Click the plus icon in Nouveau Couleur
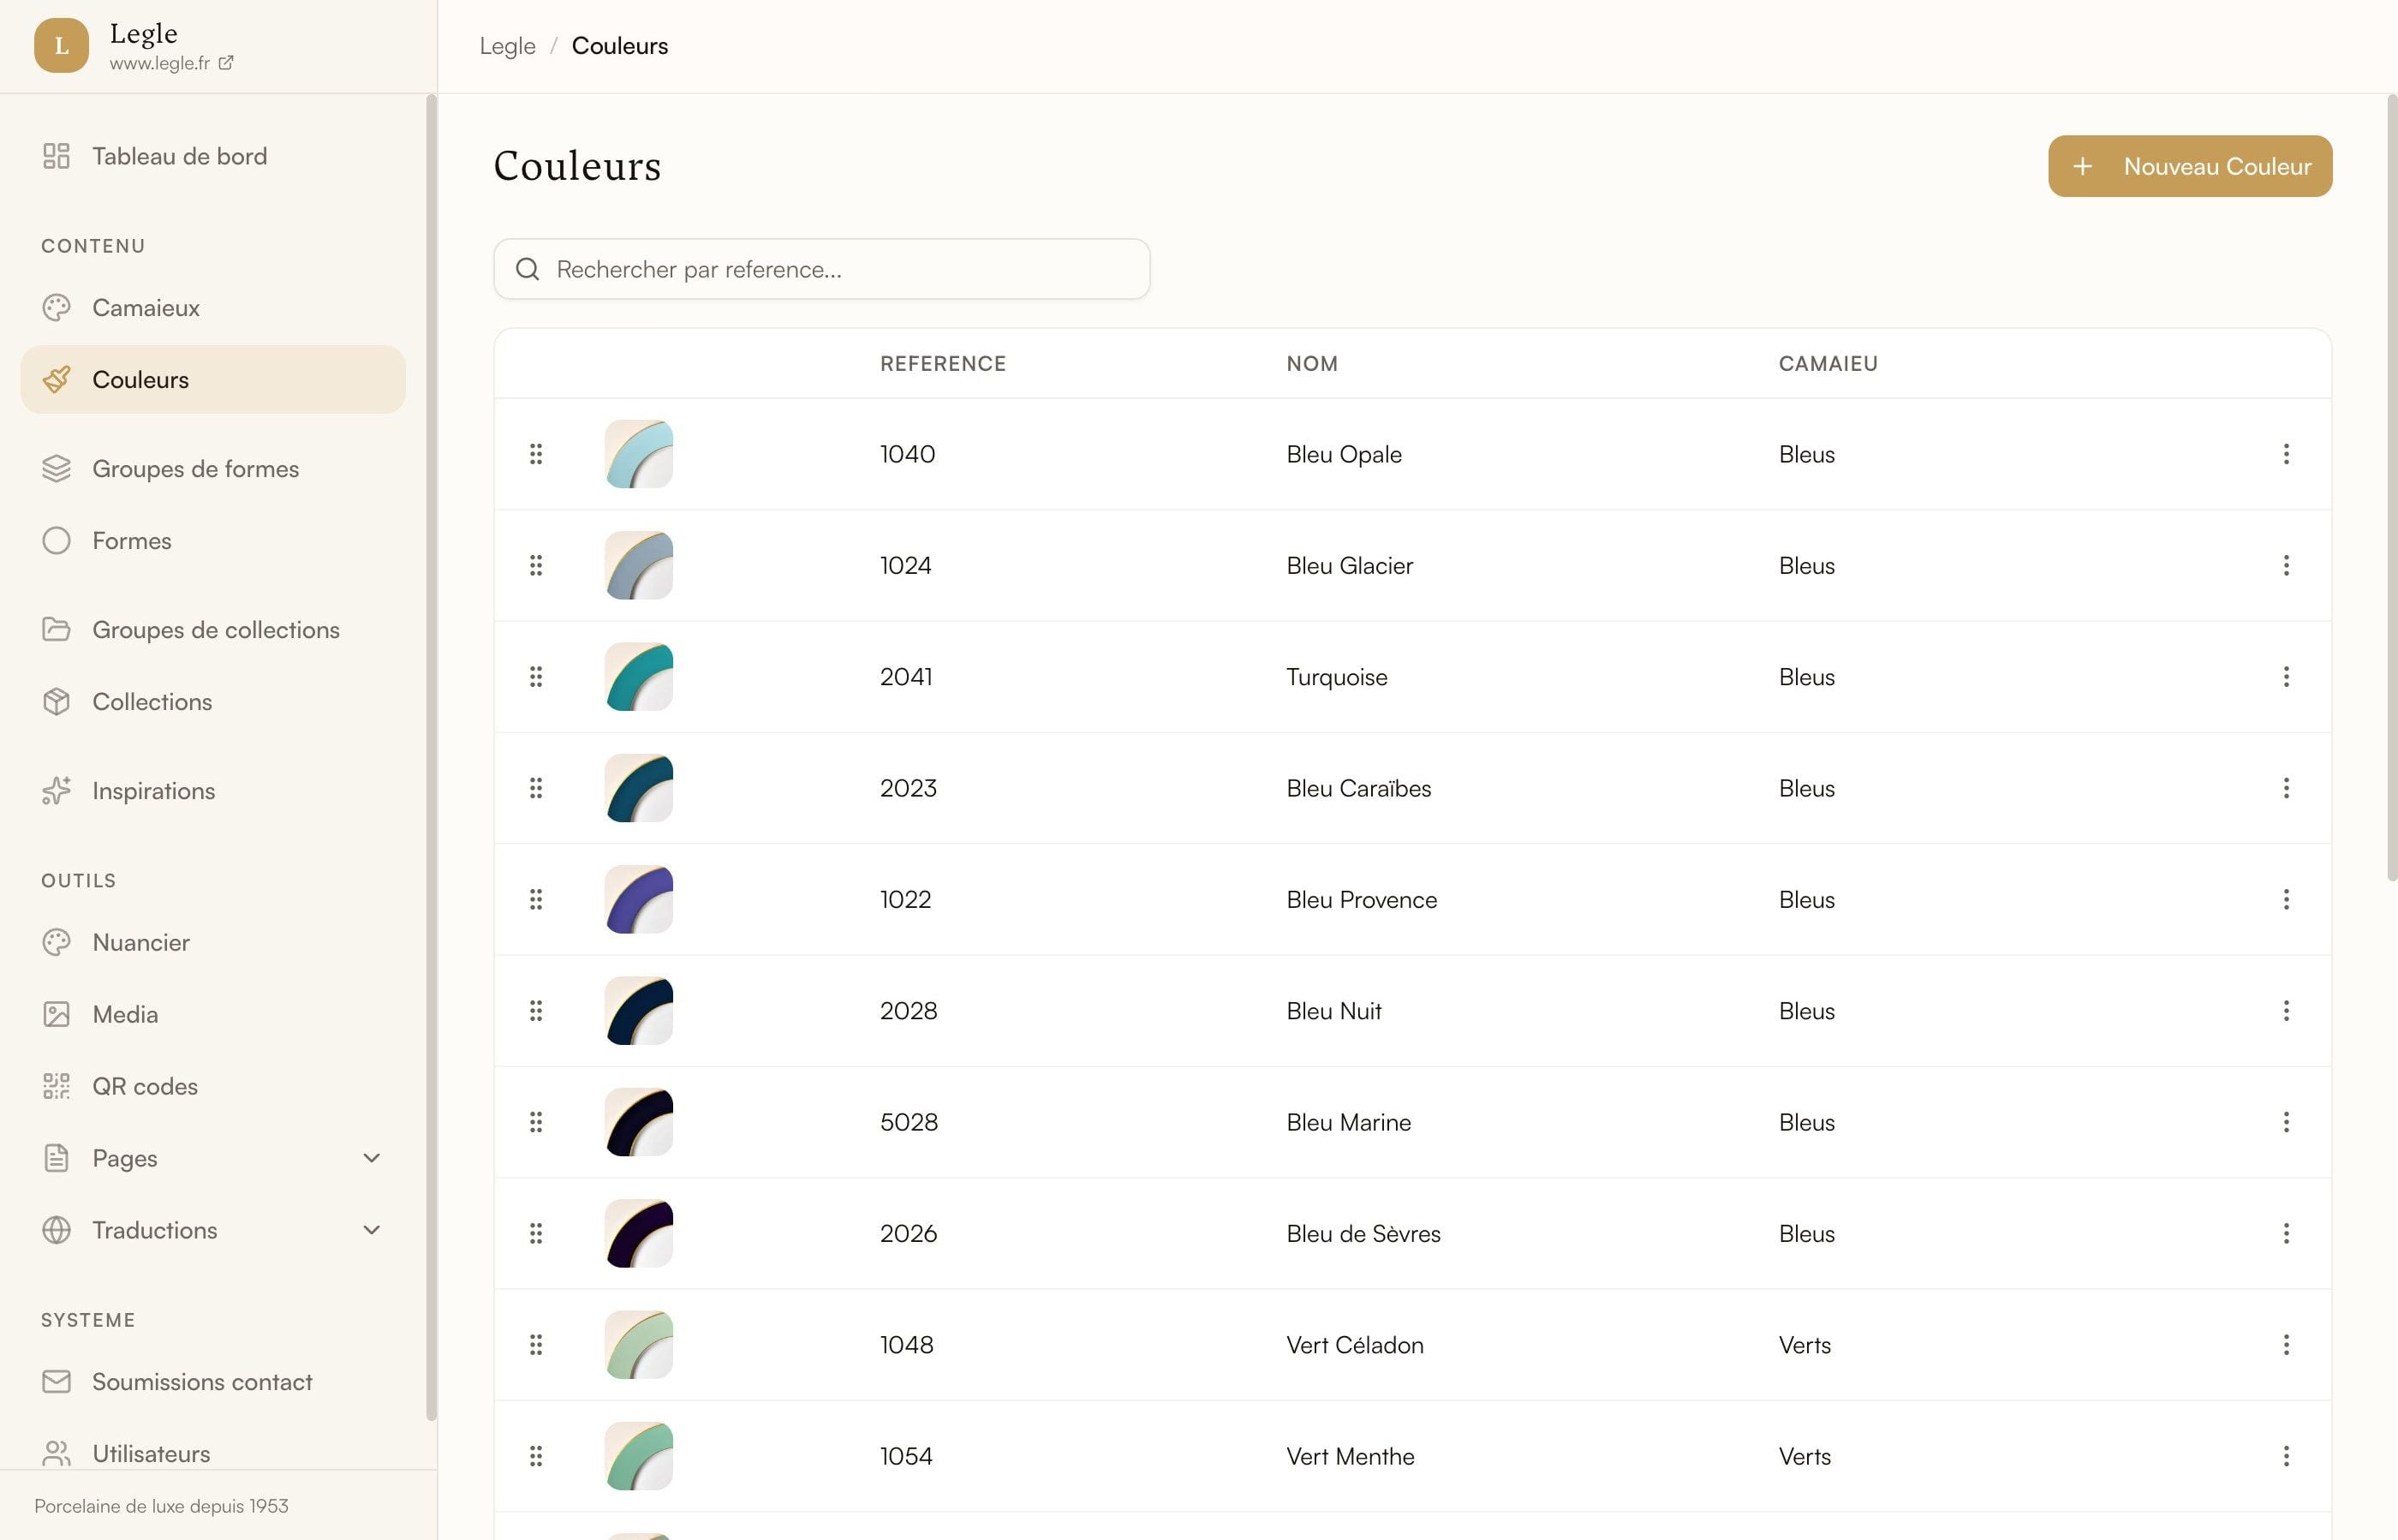Image resolution: width=2398 pixels, height=1540 pixels. 2082,166
